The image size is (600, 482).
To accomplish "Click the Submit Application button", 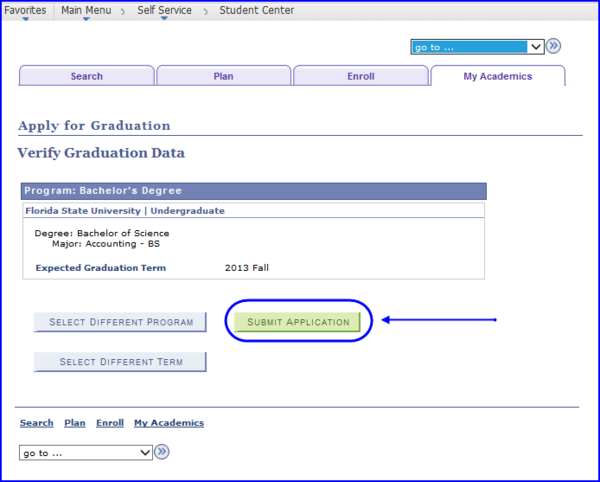I will coord(298,322).
